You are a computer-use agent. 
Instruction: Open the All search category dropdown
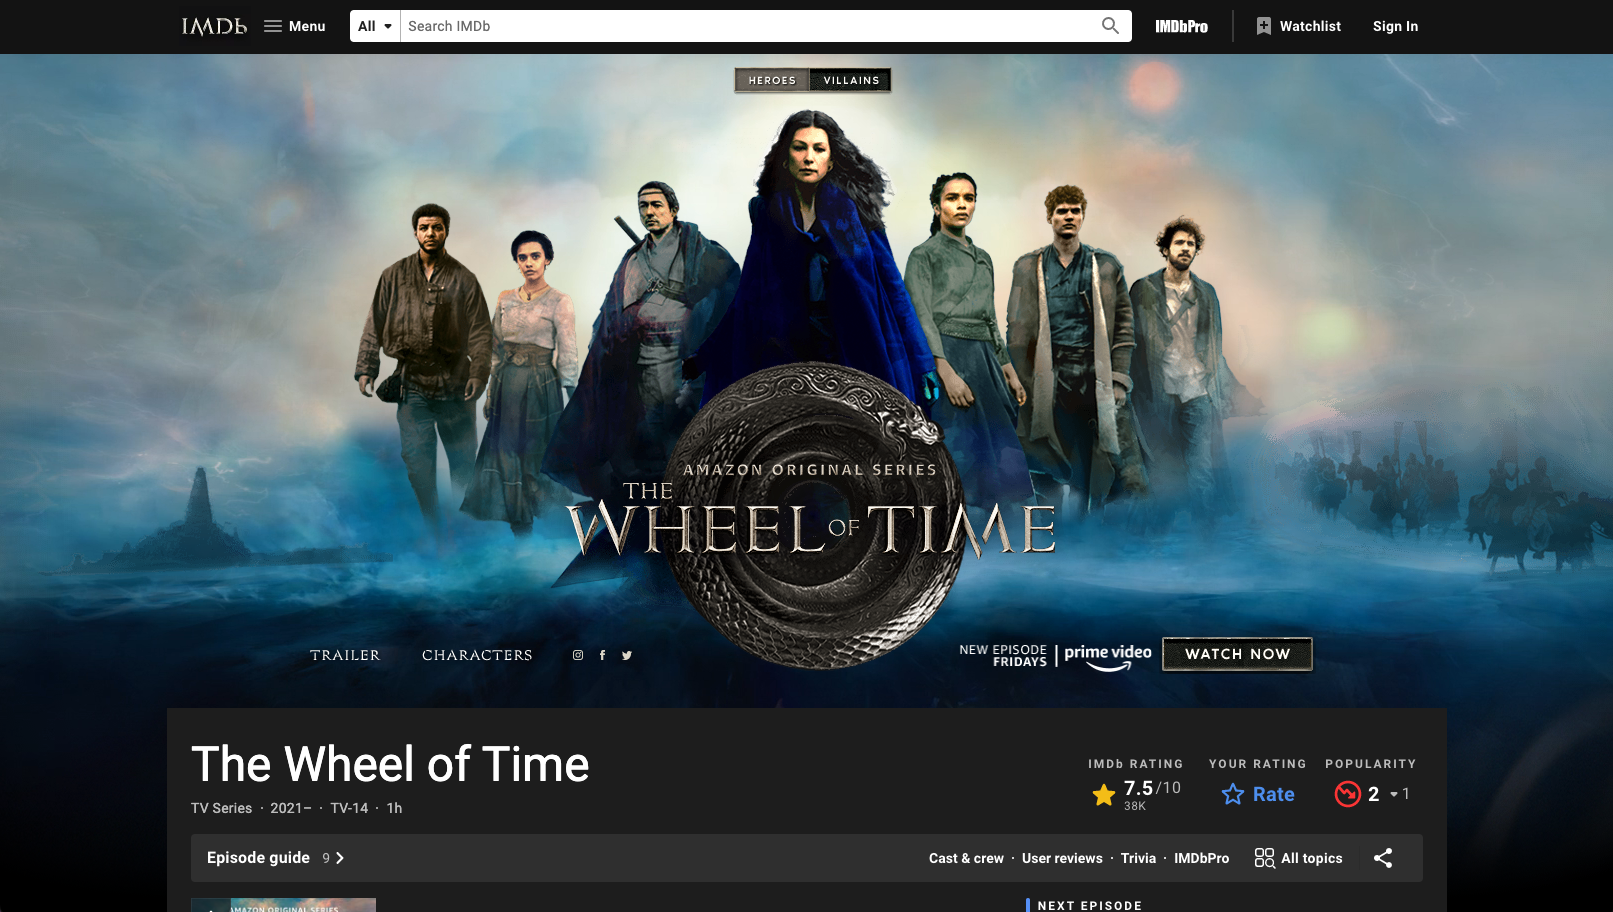pyautogui.click(x=375, y=26)
